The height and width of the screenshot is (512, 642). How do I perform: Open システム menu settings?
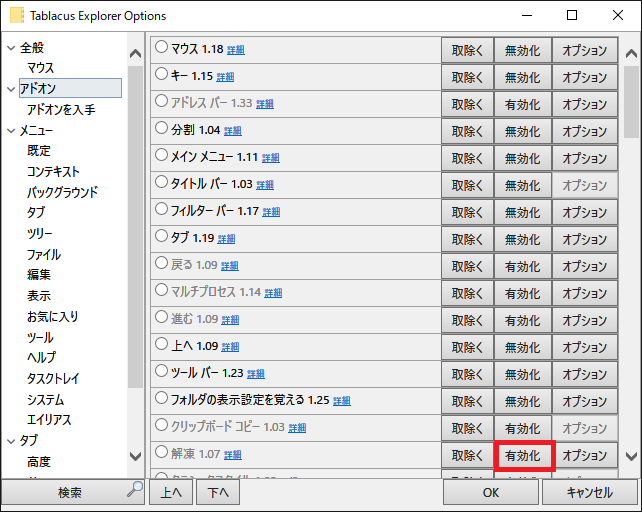pyautogui.click(x=45, y=400)
